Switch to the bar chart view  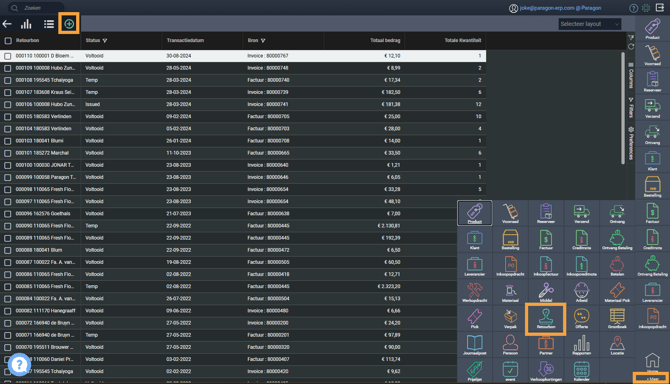point(26,24)
